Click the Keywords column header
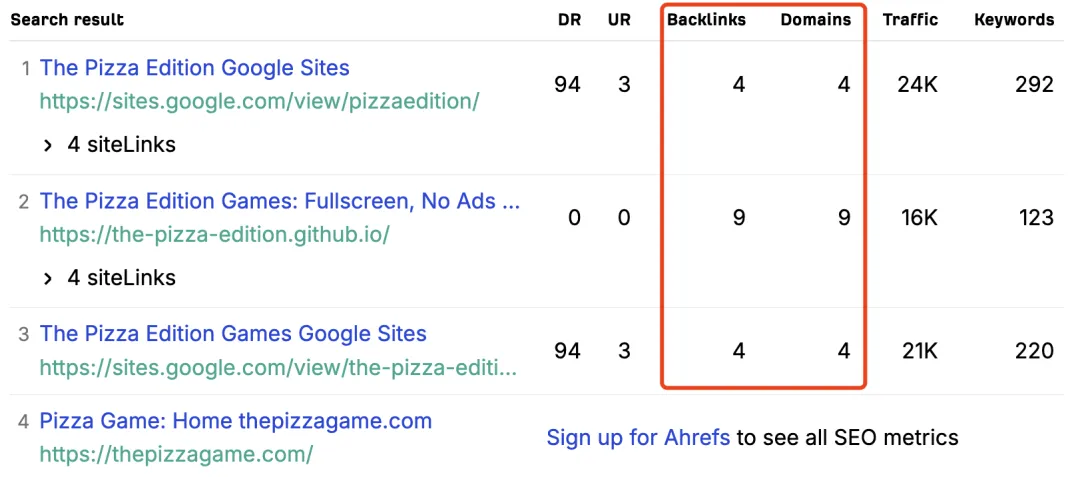The image size is (1080, 477). click(1014, 19)
